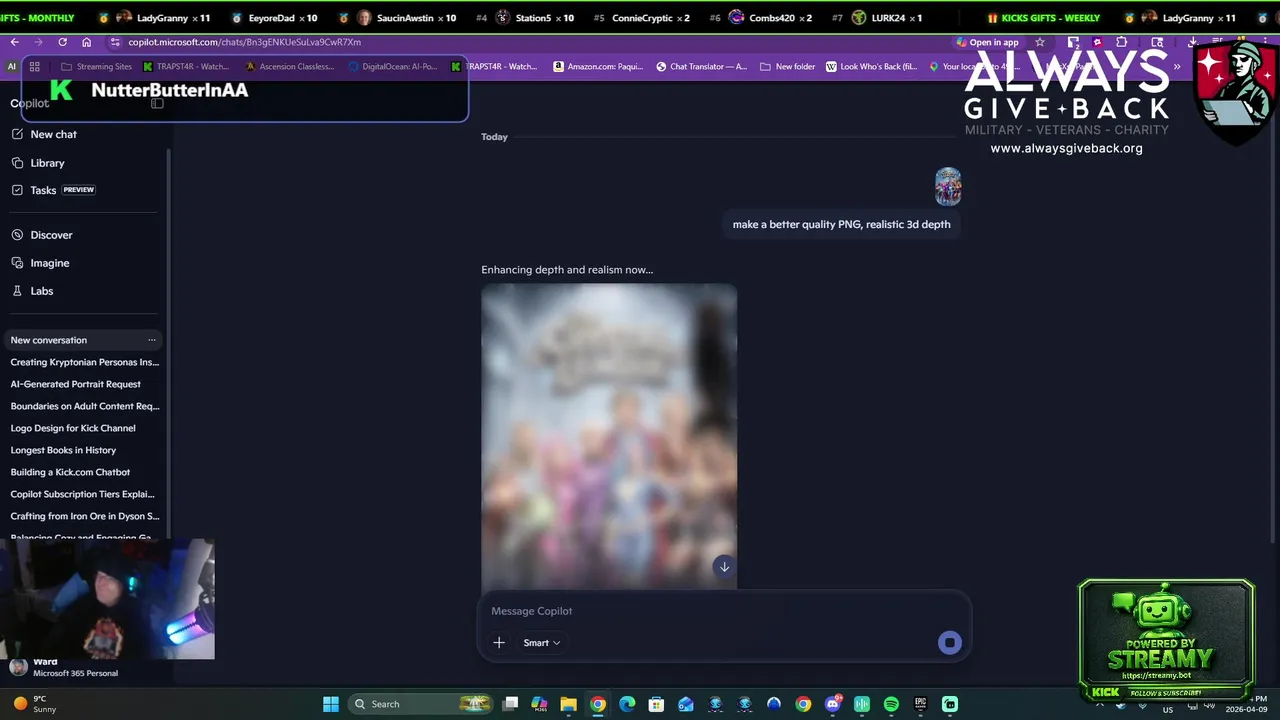Open Epic Games Launcher from taskbar

(x=920, y=704)
